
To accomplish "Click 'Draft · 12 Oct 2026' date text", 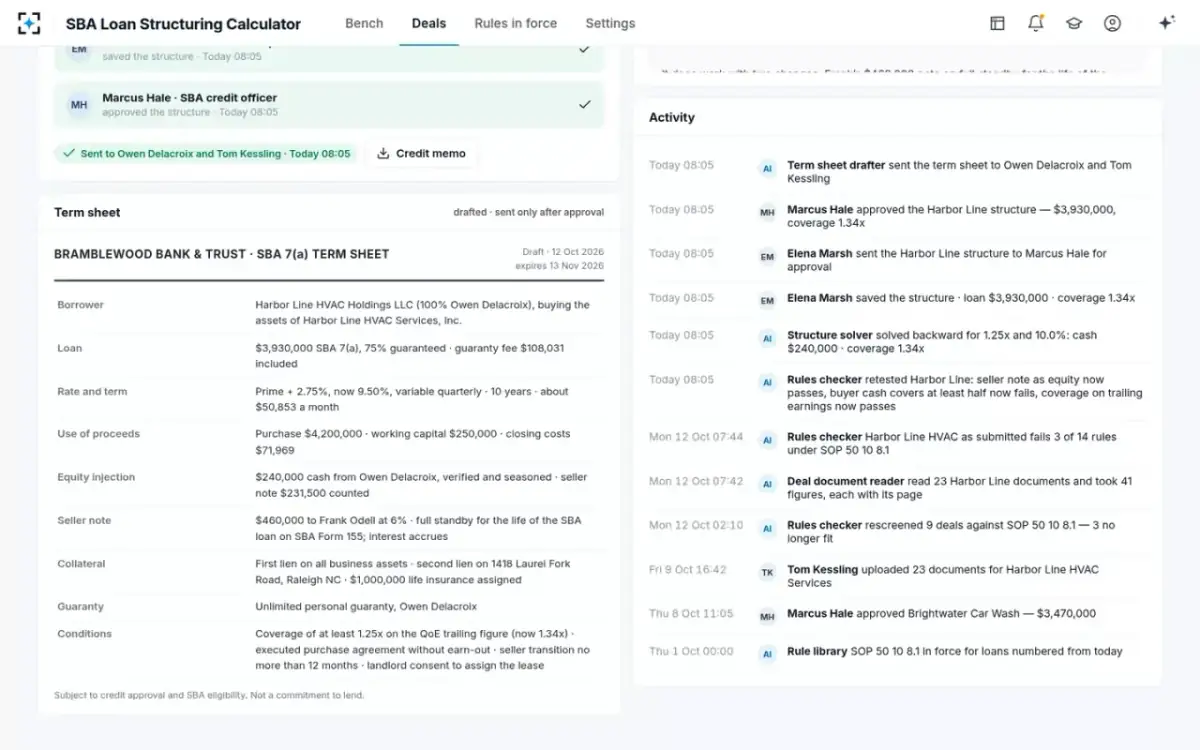I will click(x=563, y=252).
